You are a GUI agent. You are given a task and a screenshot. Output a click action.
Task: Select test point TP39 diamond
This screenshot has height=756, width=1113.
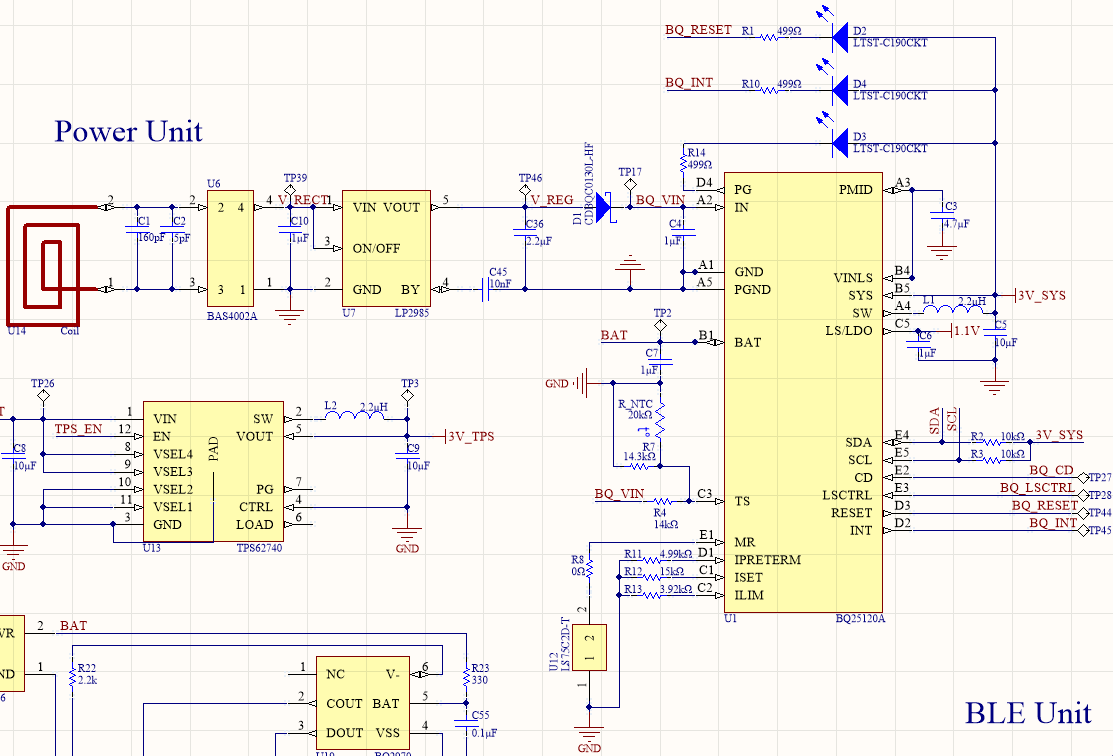pos(290,191)
